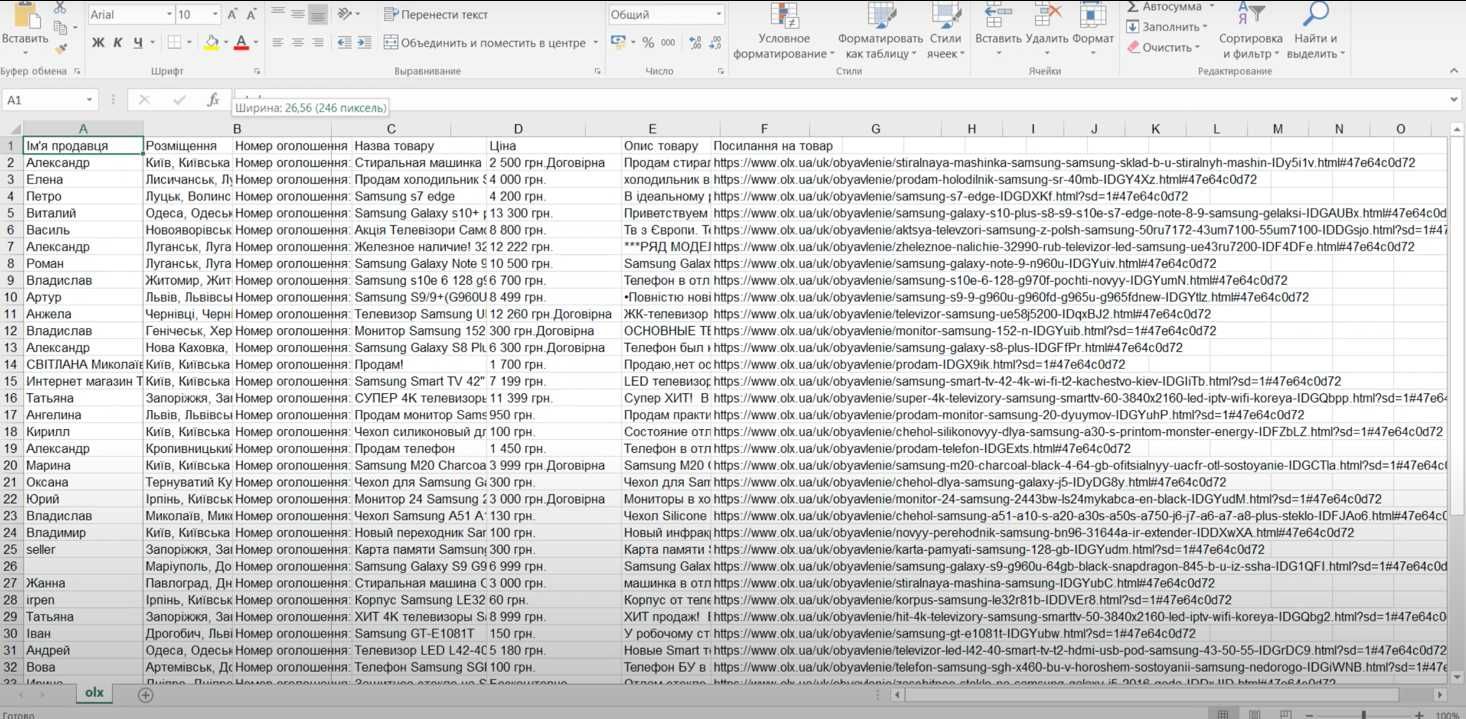The height and width of the screenshot is (719, 1466).
Task: Click decrease indent icon
Action: point(346,43)
